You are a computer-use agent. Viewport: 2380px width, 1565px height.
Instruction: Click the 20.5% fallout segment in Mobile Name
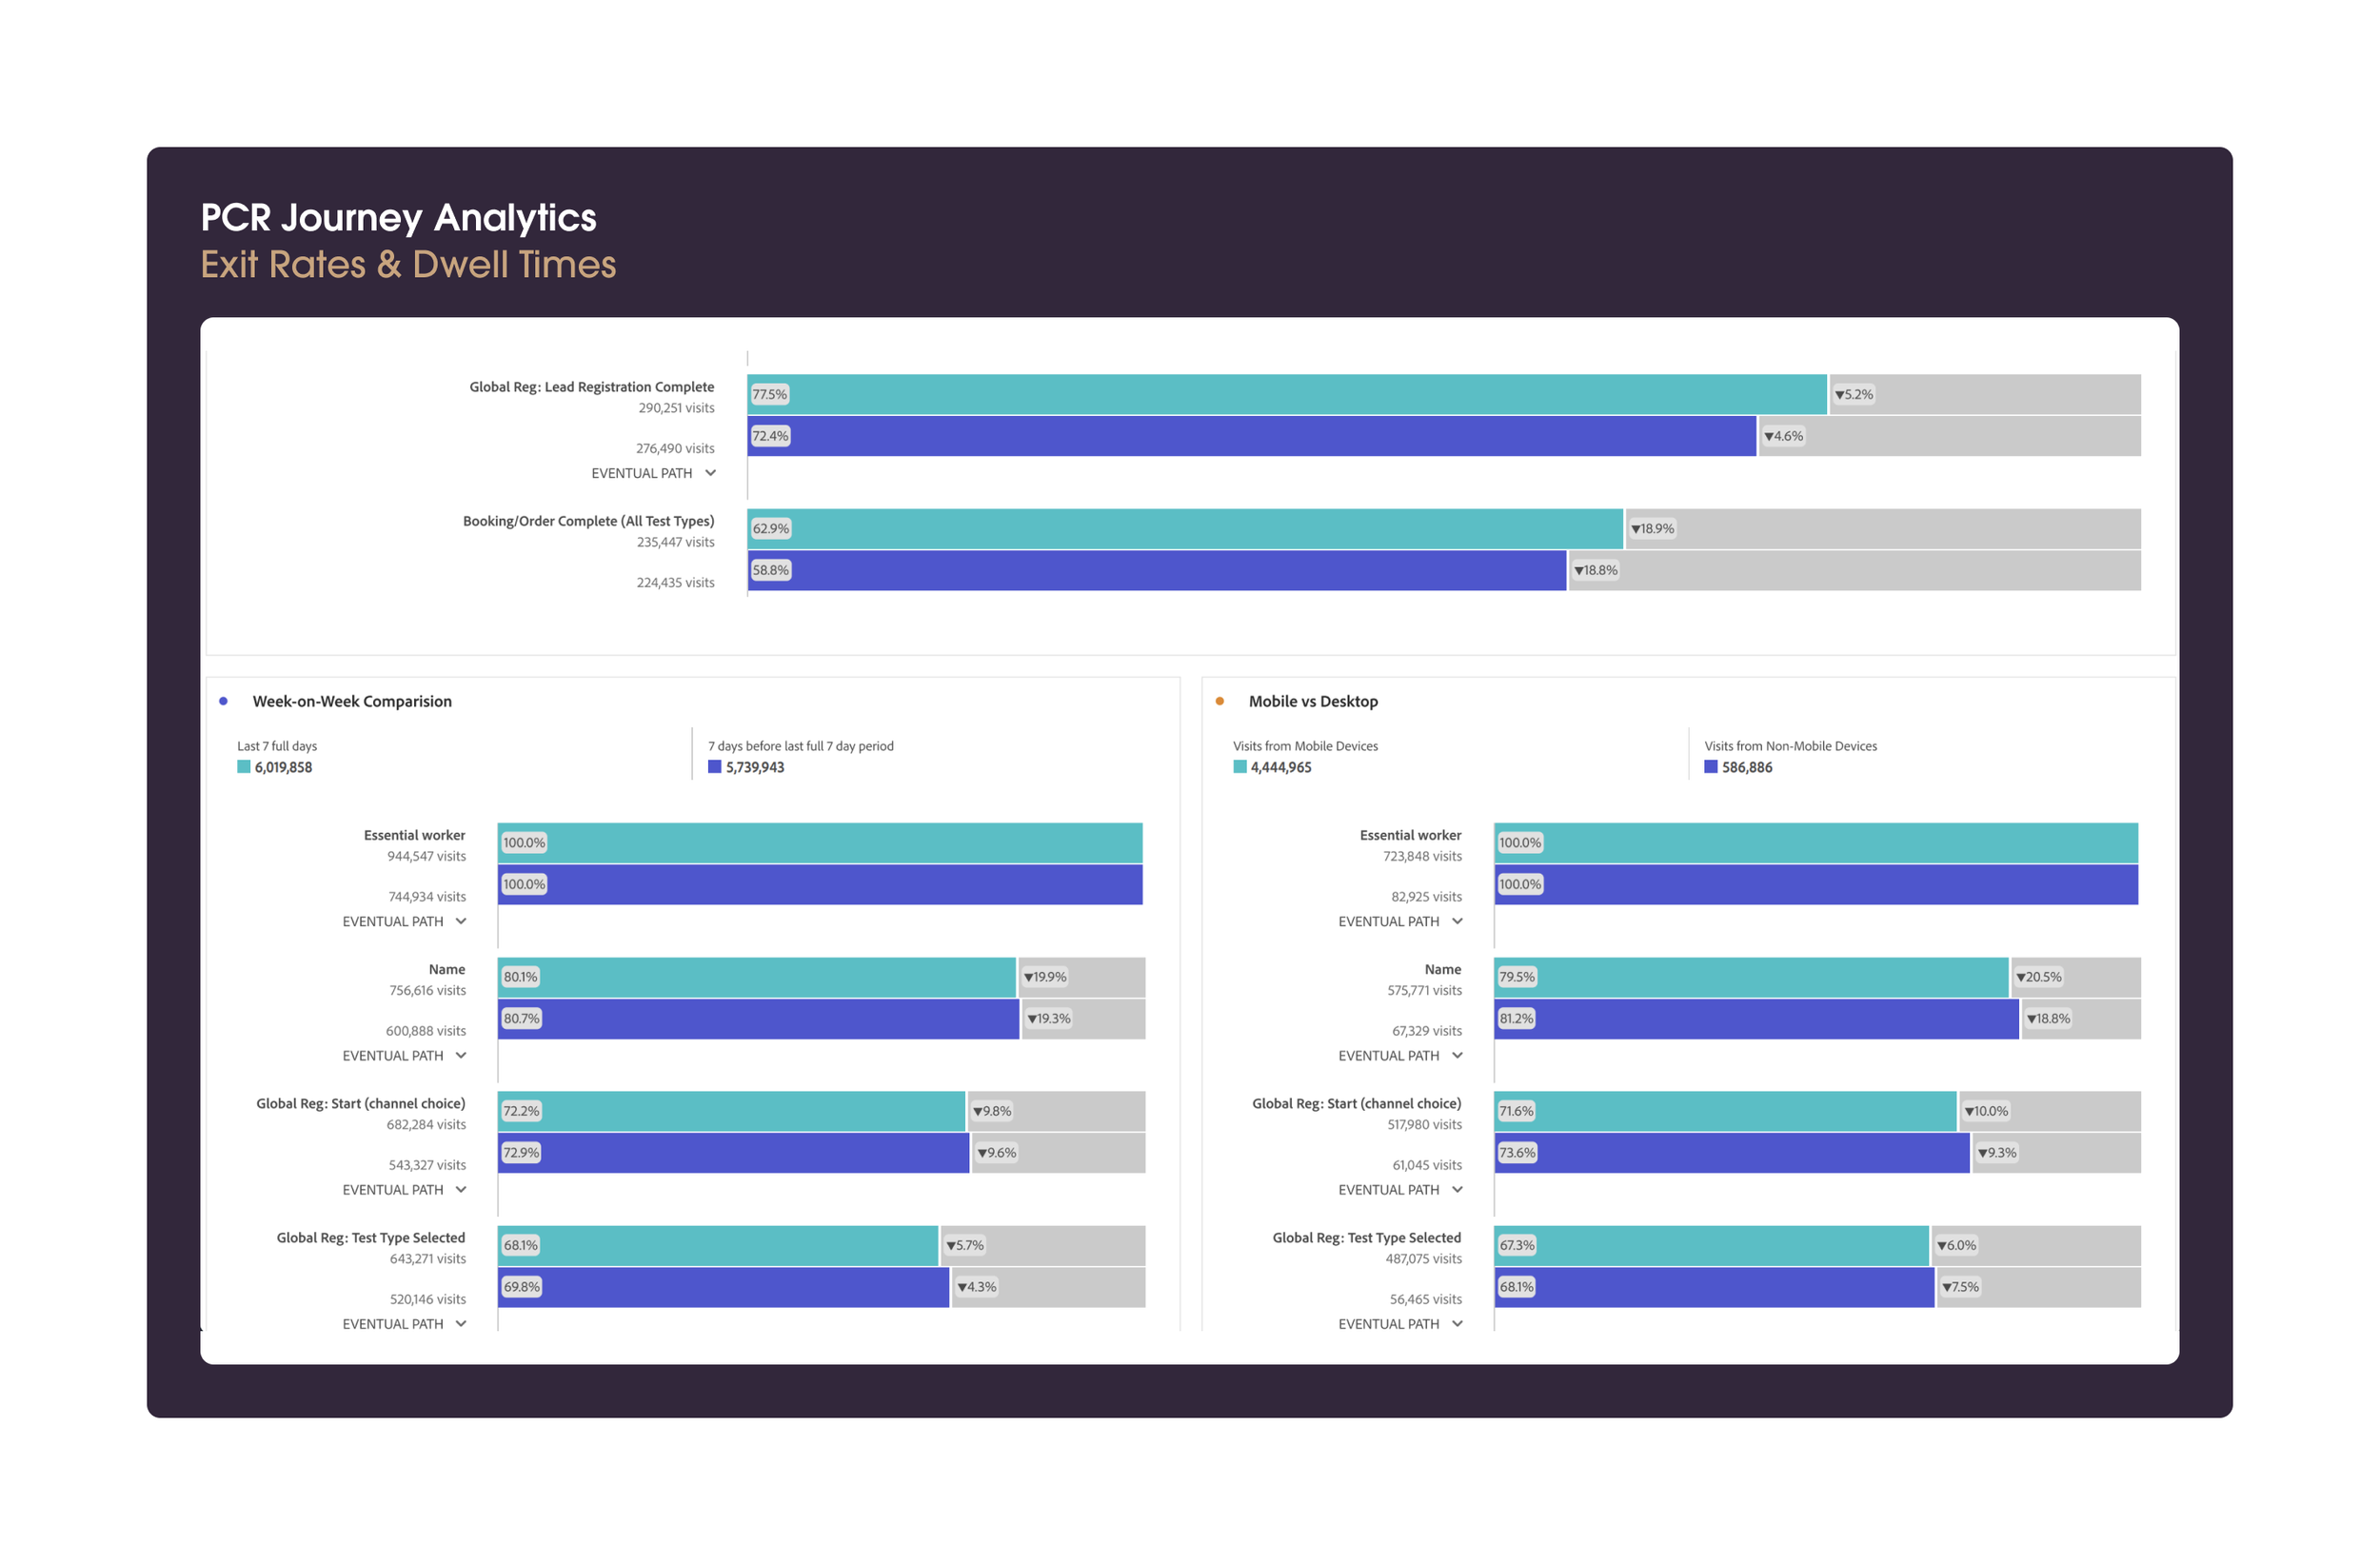pyautogui.click(x=2076, y=977)
